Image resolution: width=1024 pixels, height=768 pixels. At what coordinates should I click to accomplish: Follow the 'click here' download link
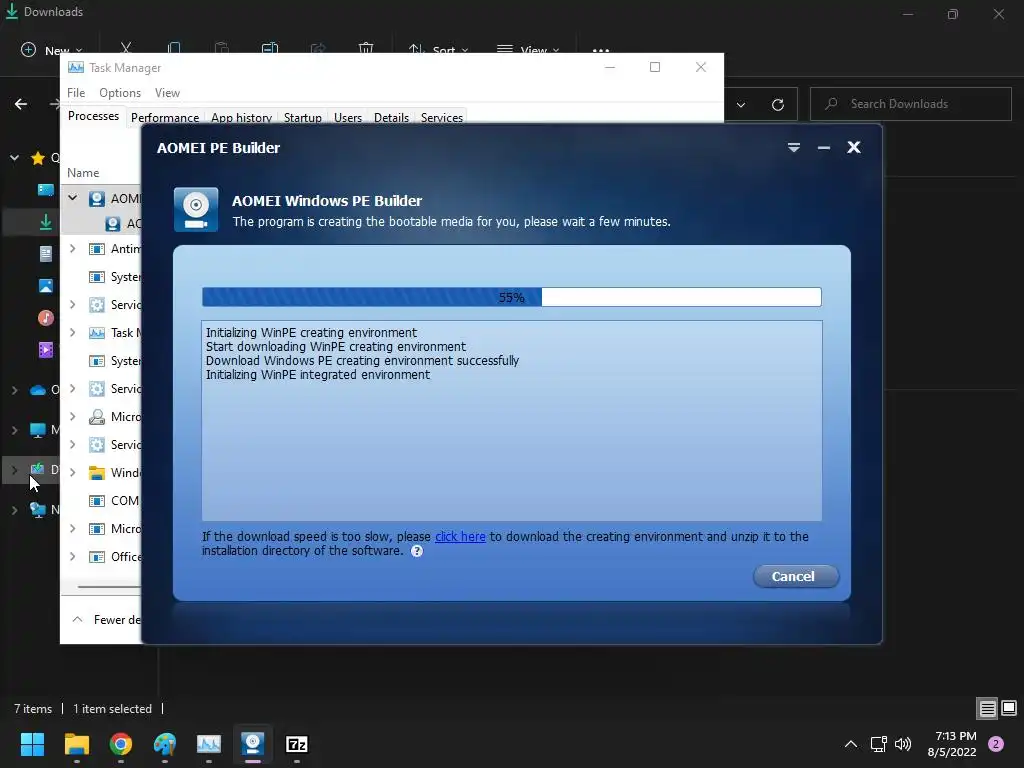[x=460, y=537]
